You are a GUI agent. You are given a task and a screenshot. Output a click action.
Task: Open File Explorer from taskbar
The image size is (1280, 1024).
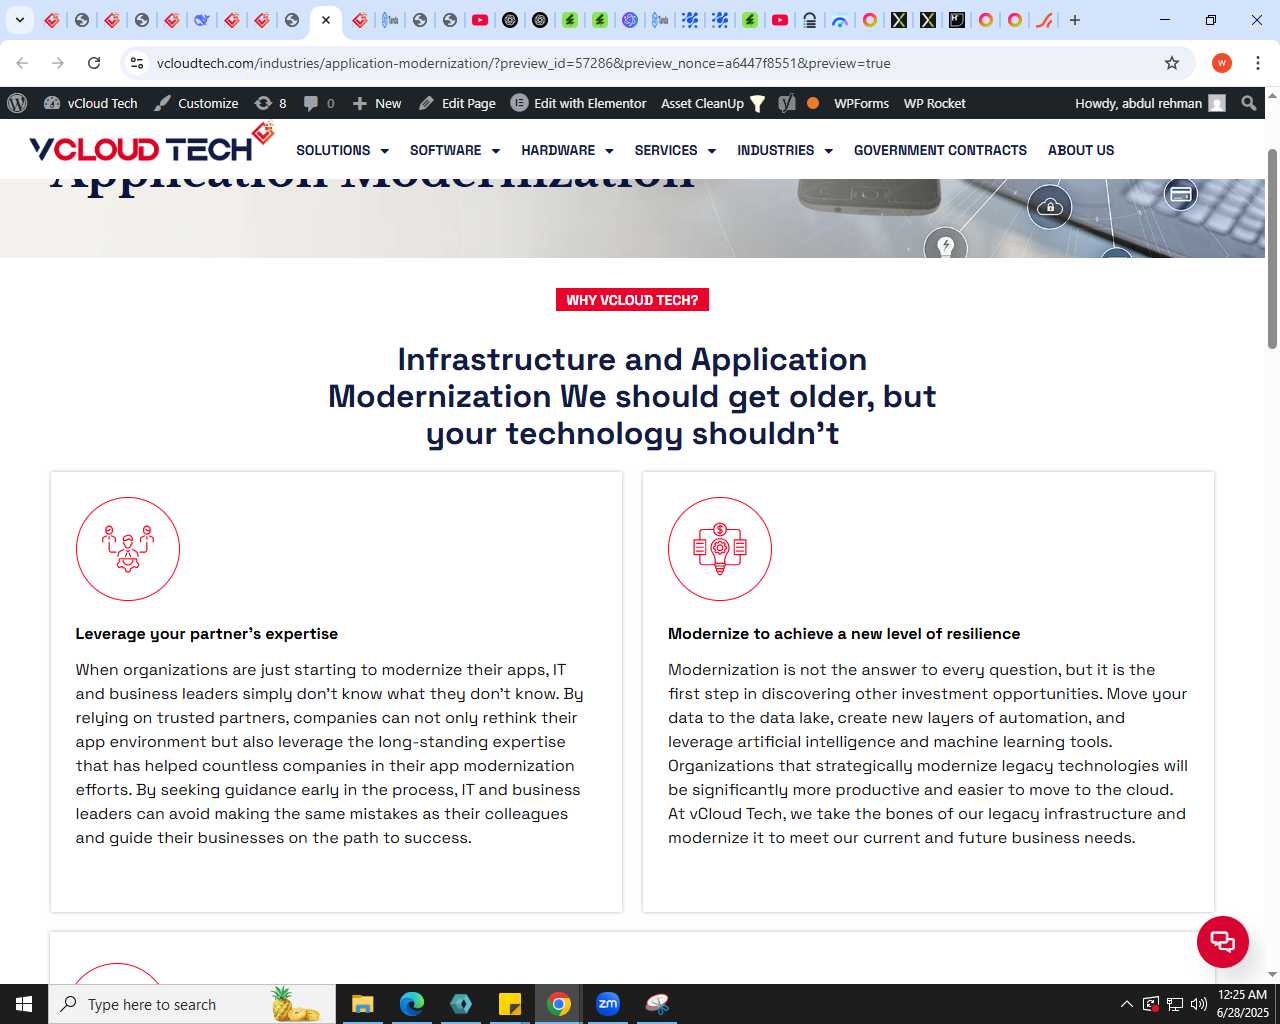click(x=362, y=1004)
